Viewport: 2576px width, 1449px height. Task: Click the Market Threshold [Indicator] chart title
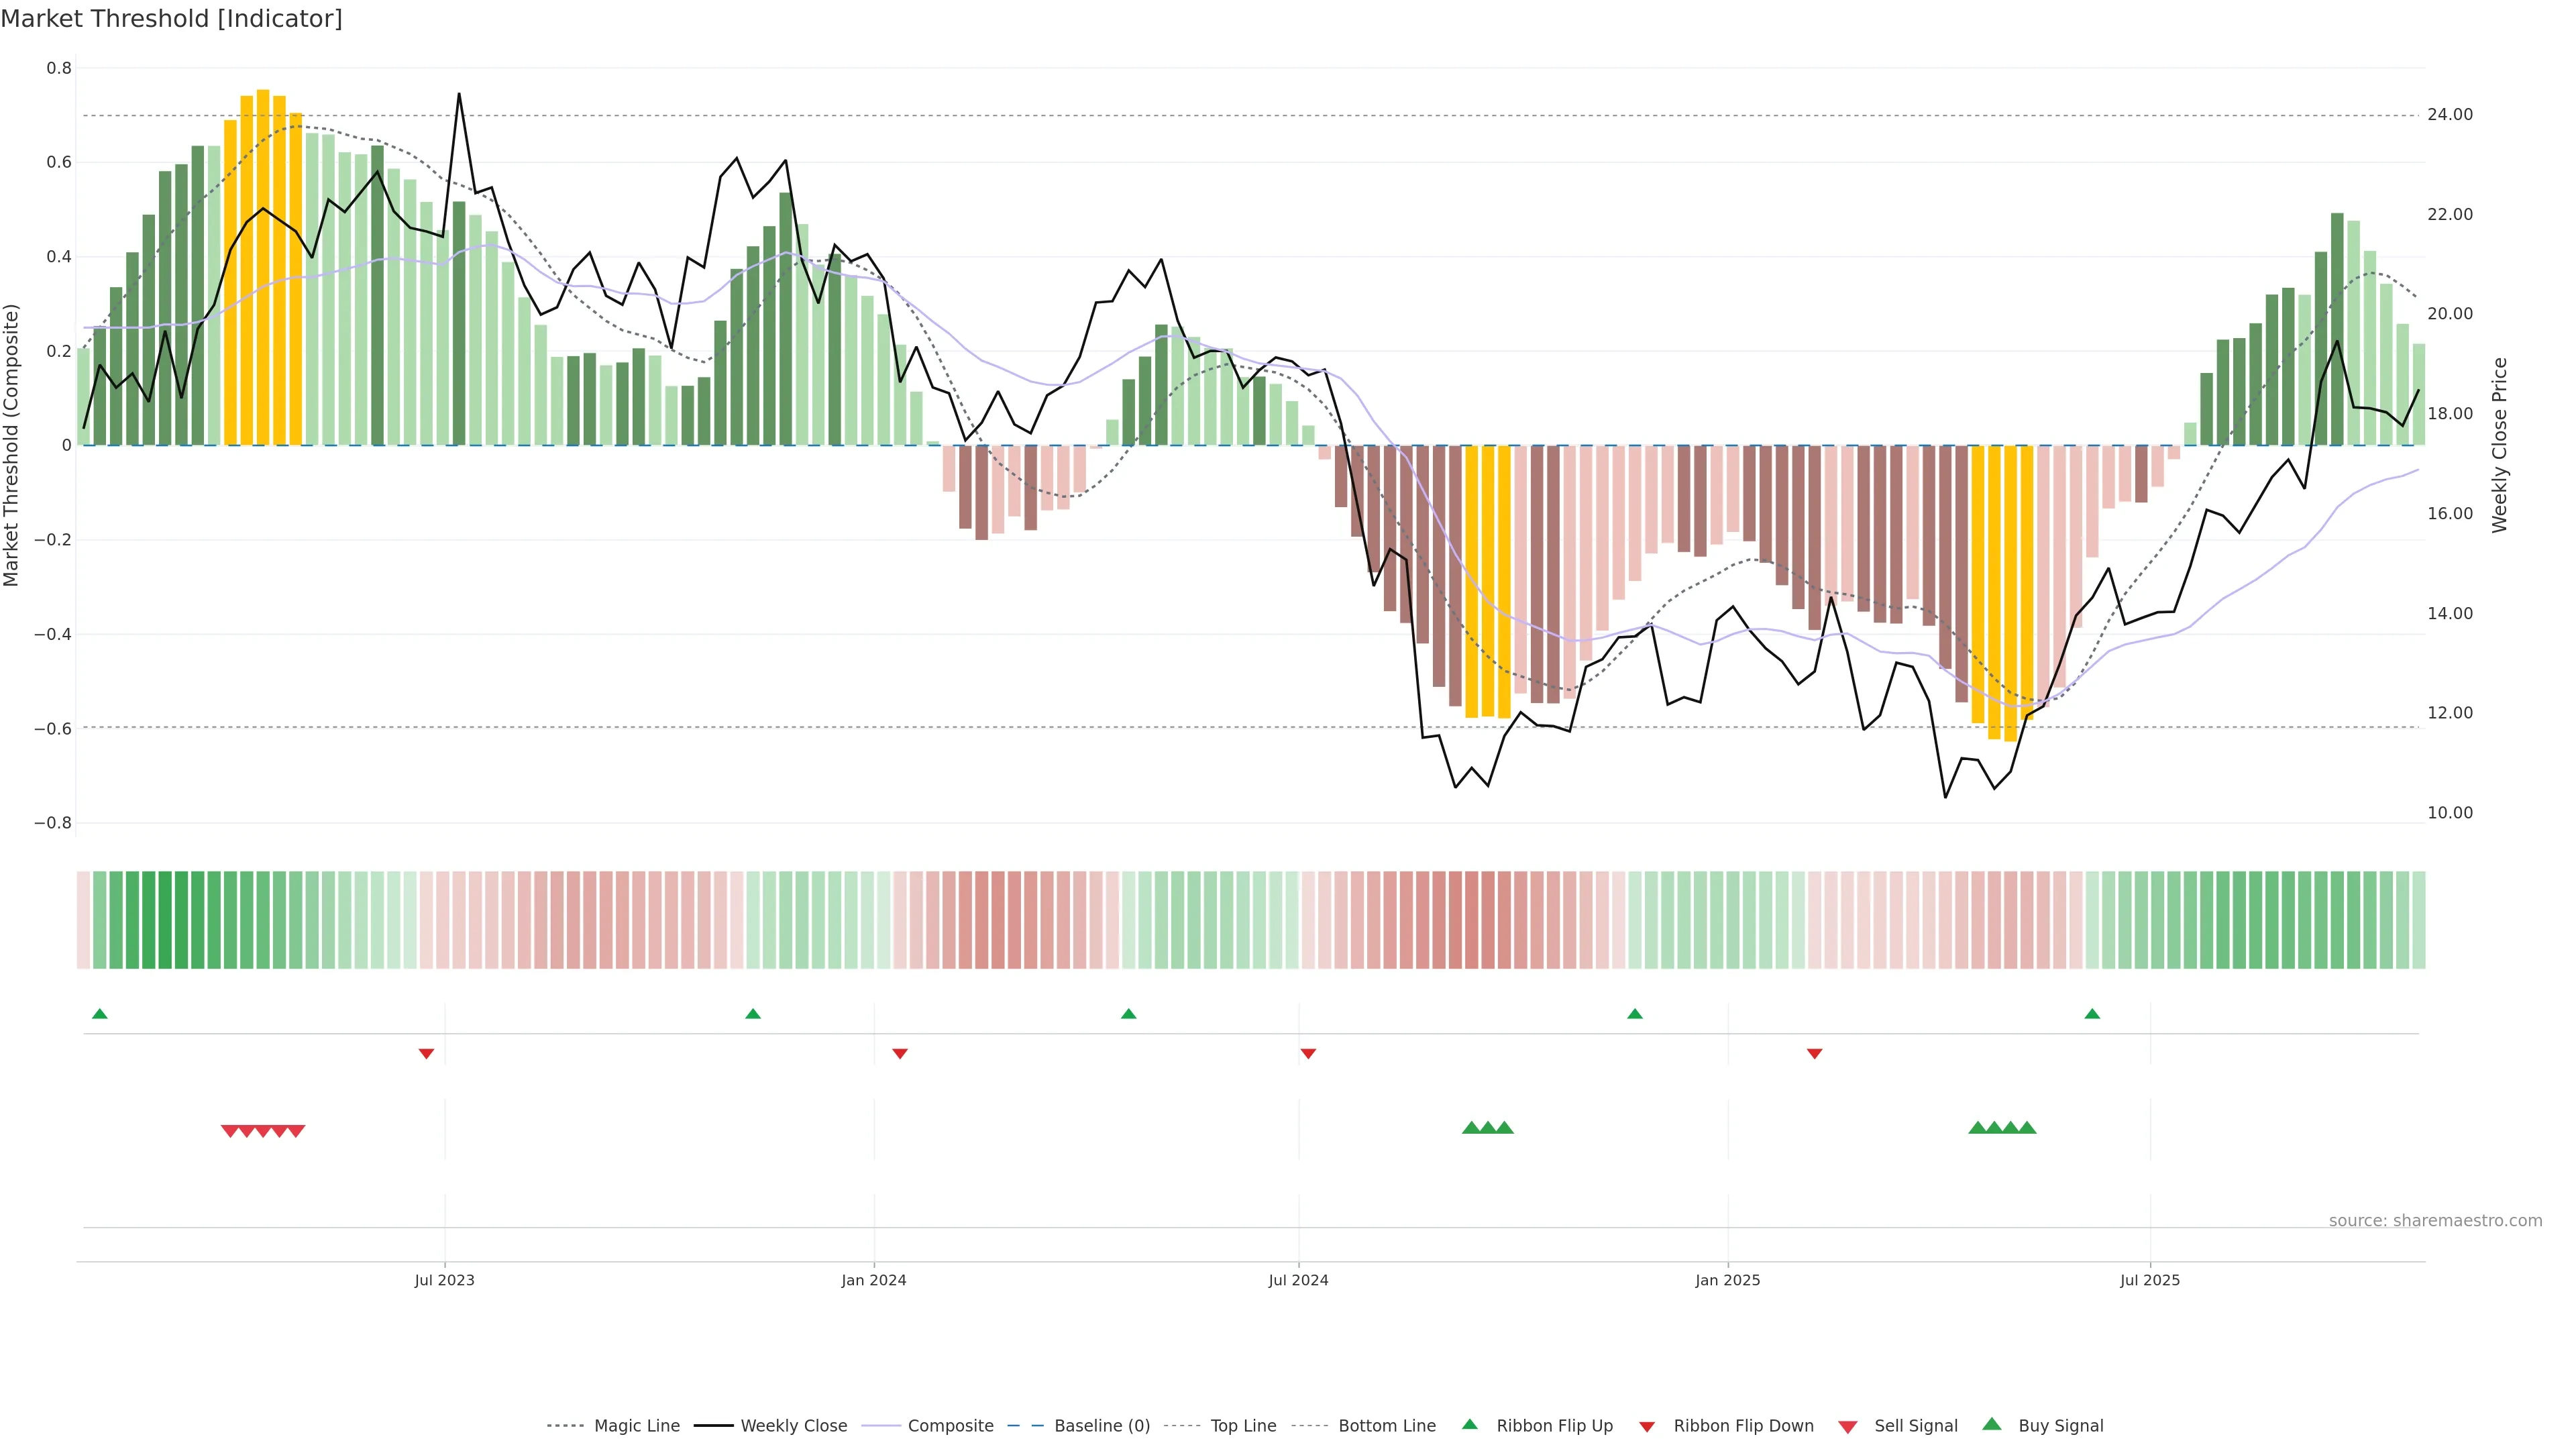coord(171,19)
